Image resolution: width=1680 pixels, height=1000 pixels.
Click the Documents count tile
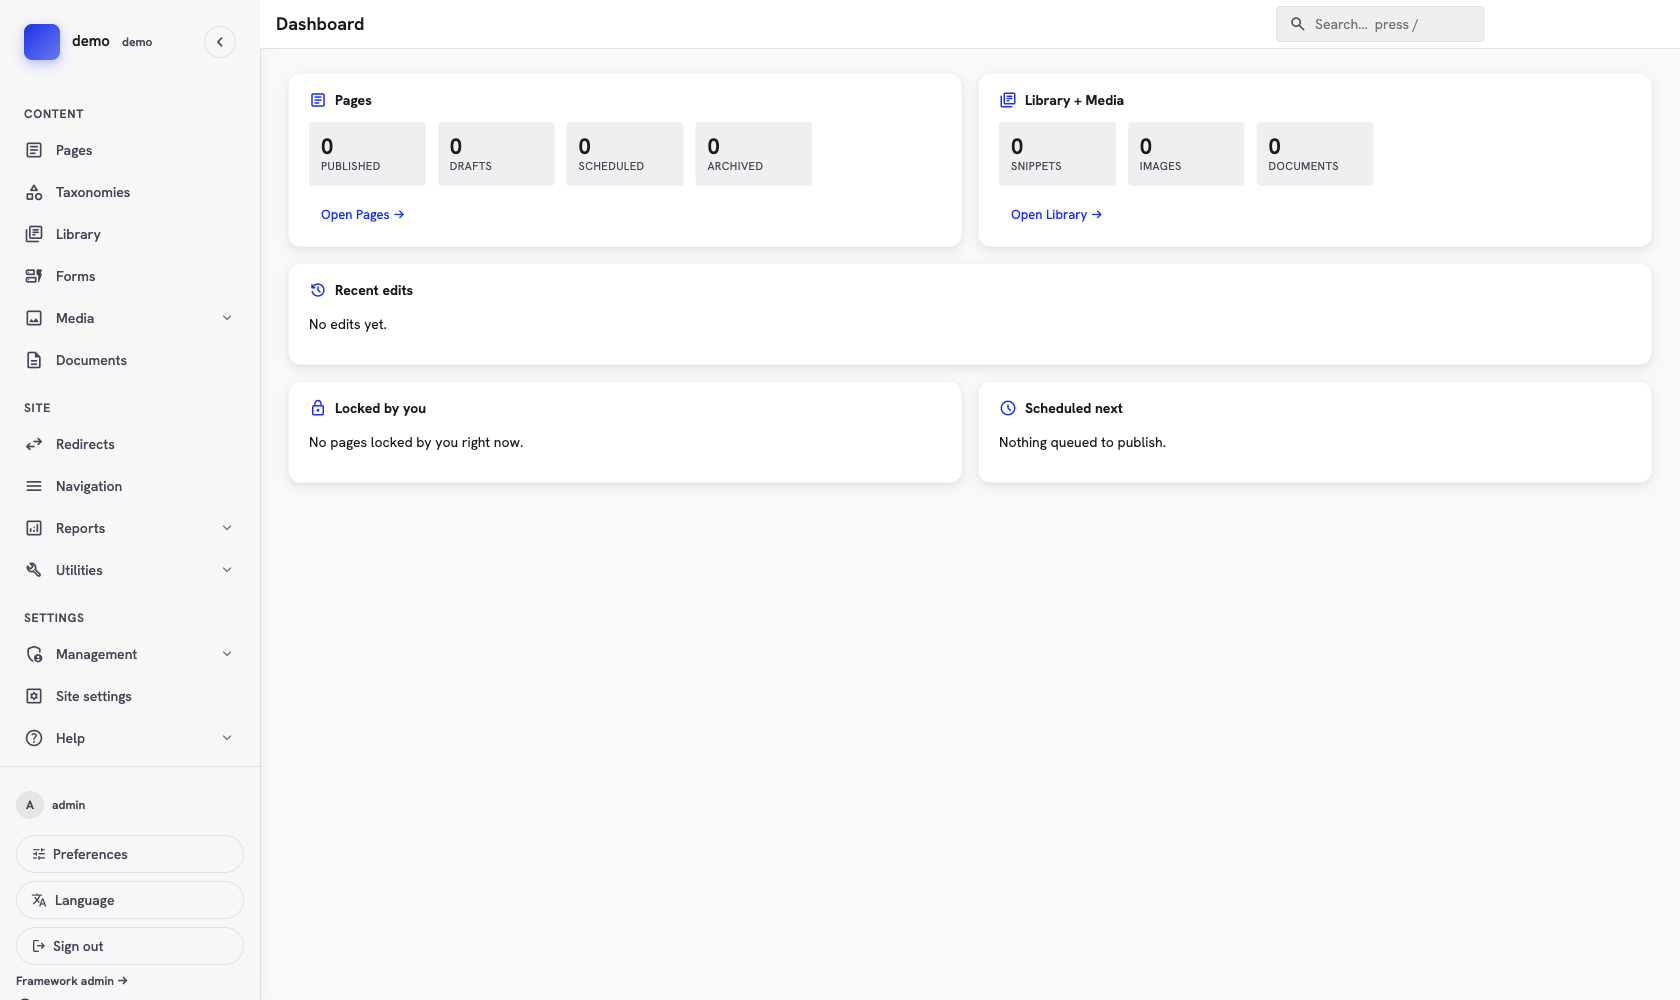(x=1315, y=154)
